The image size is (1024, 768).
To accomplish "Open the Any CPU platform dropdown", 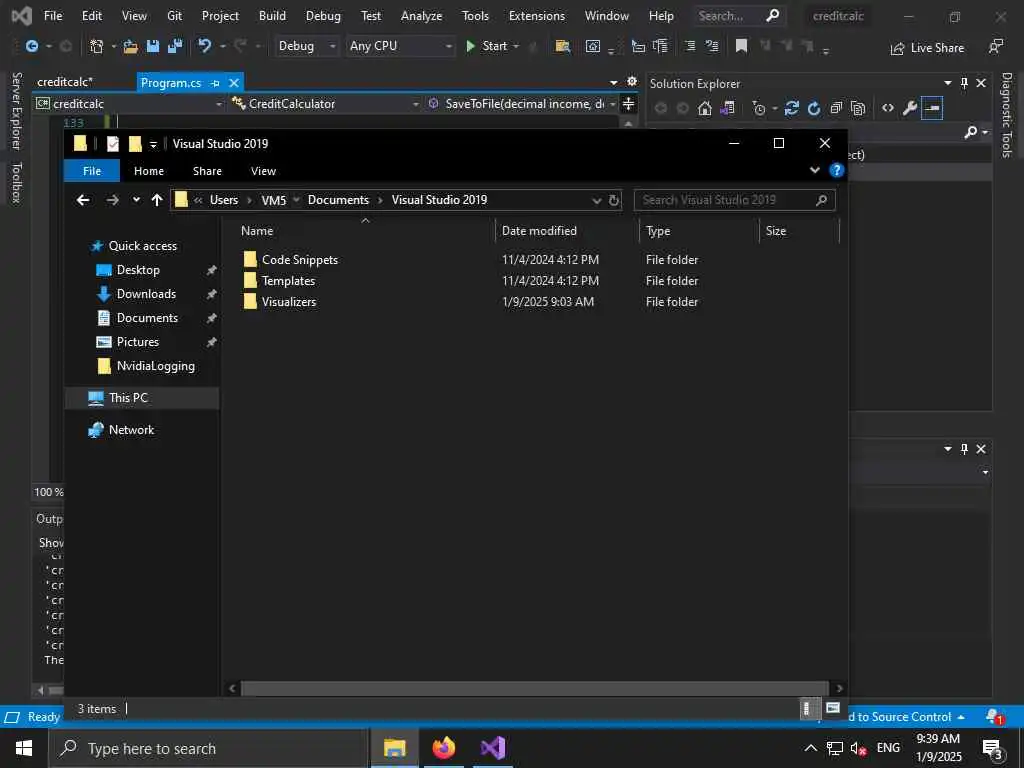I will [400, 46].
